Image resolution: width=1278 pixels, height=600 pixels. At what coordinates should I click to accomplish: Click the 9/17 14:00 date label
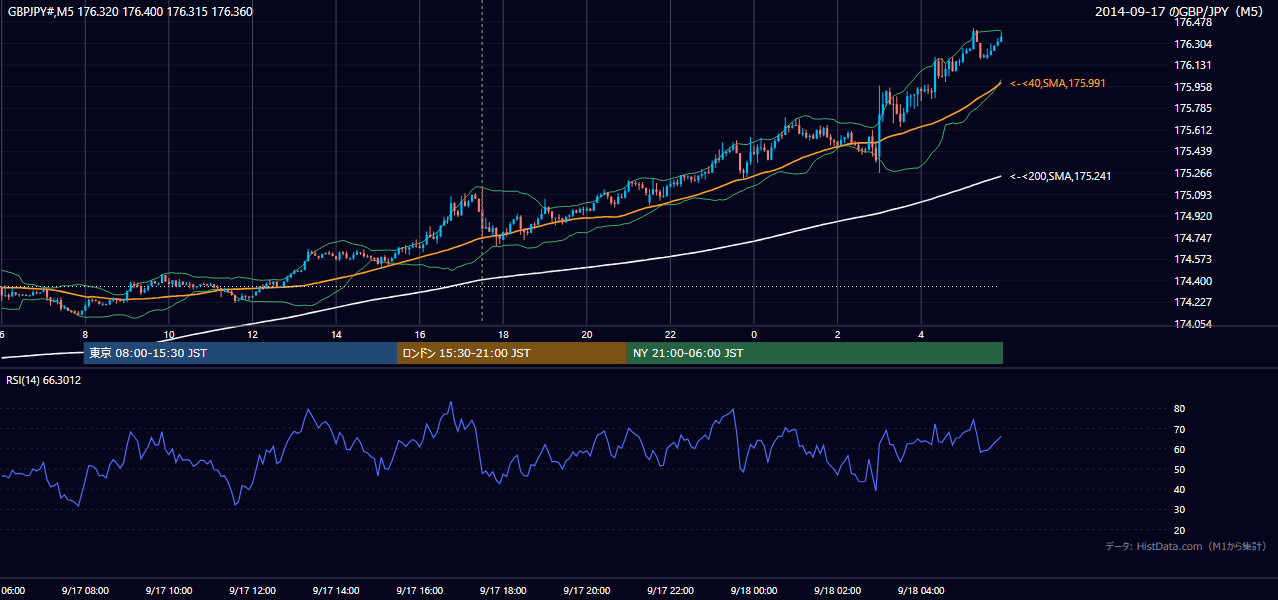coord(336,591)
